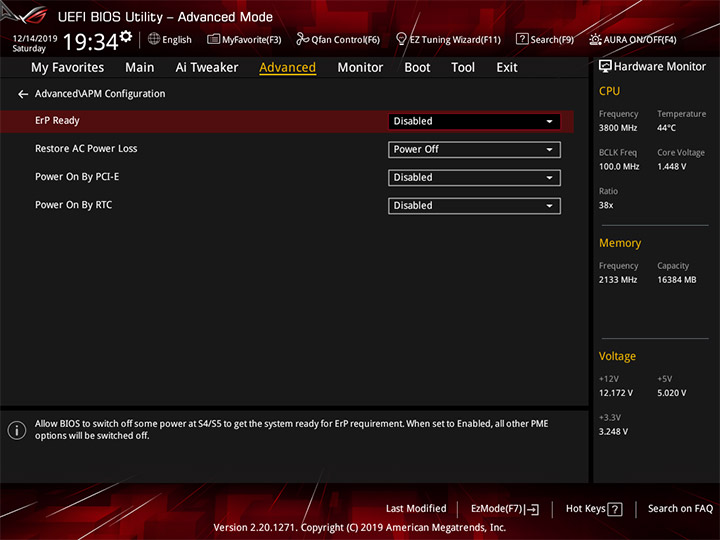Click Last Modified at the bottom
This screenshot has height=540, width=720.
pyautogui.click(x=416, y=509)
